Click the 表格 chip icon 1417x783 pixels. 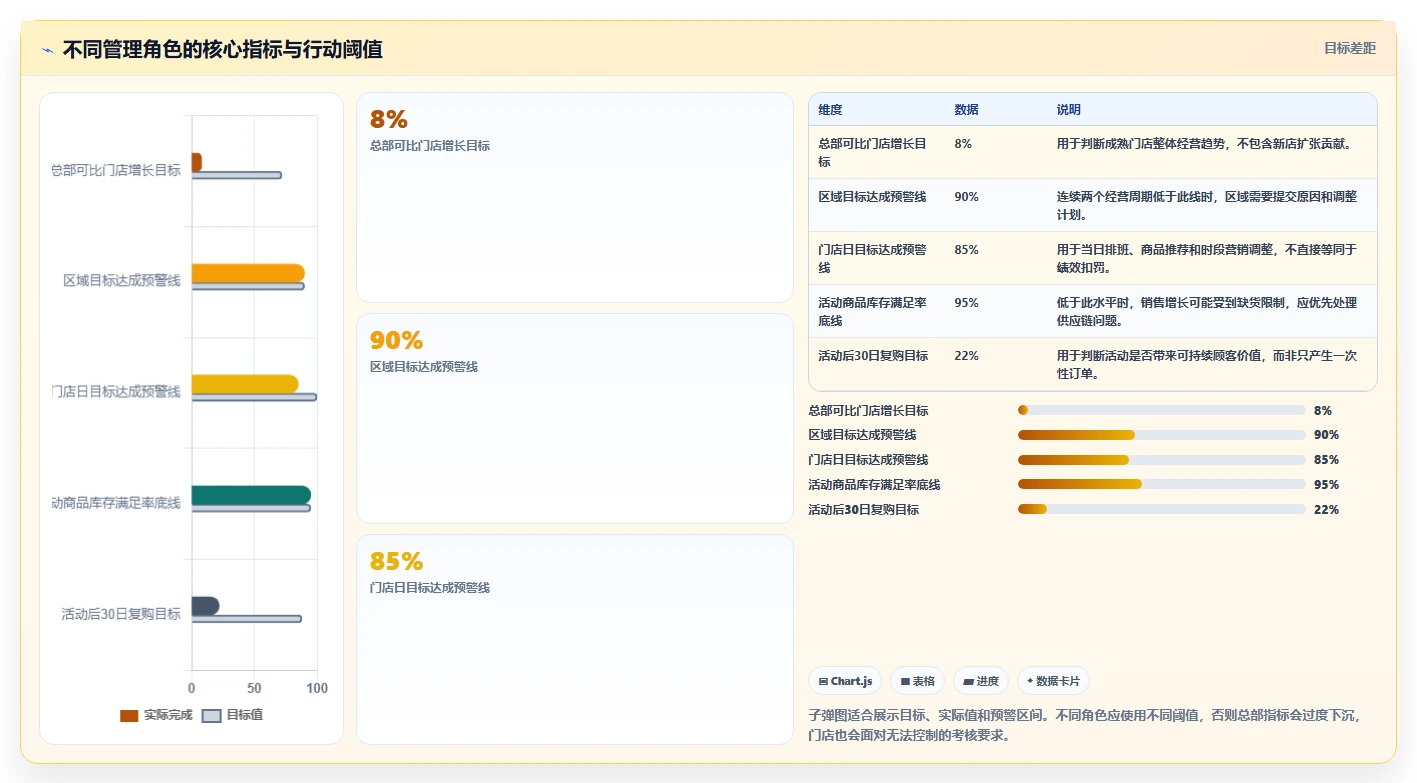point(905,681)
